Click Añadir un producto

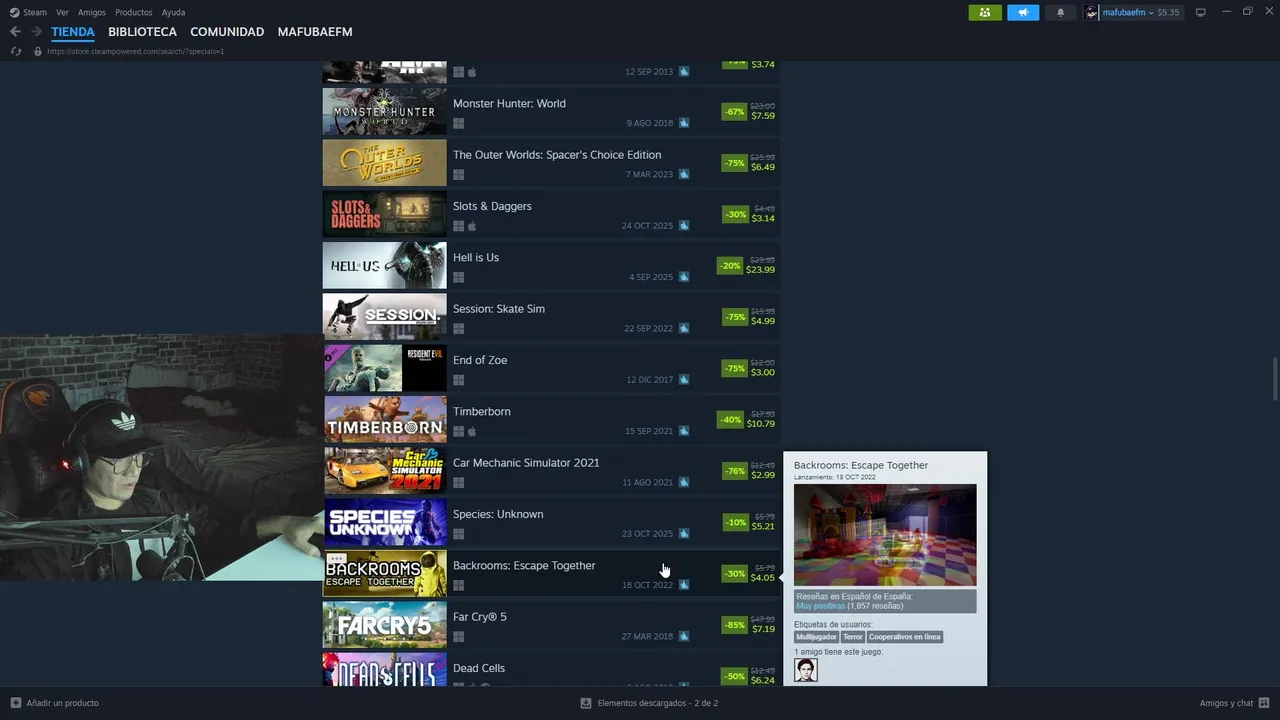(x=55, y=703)
